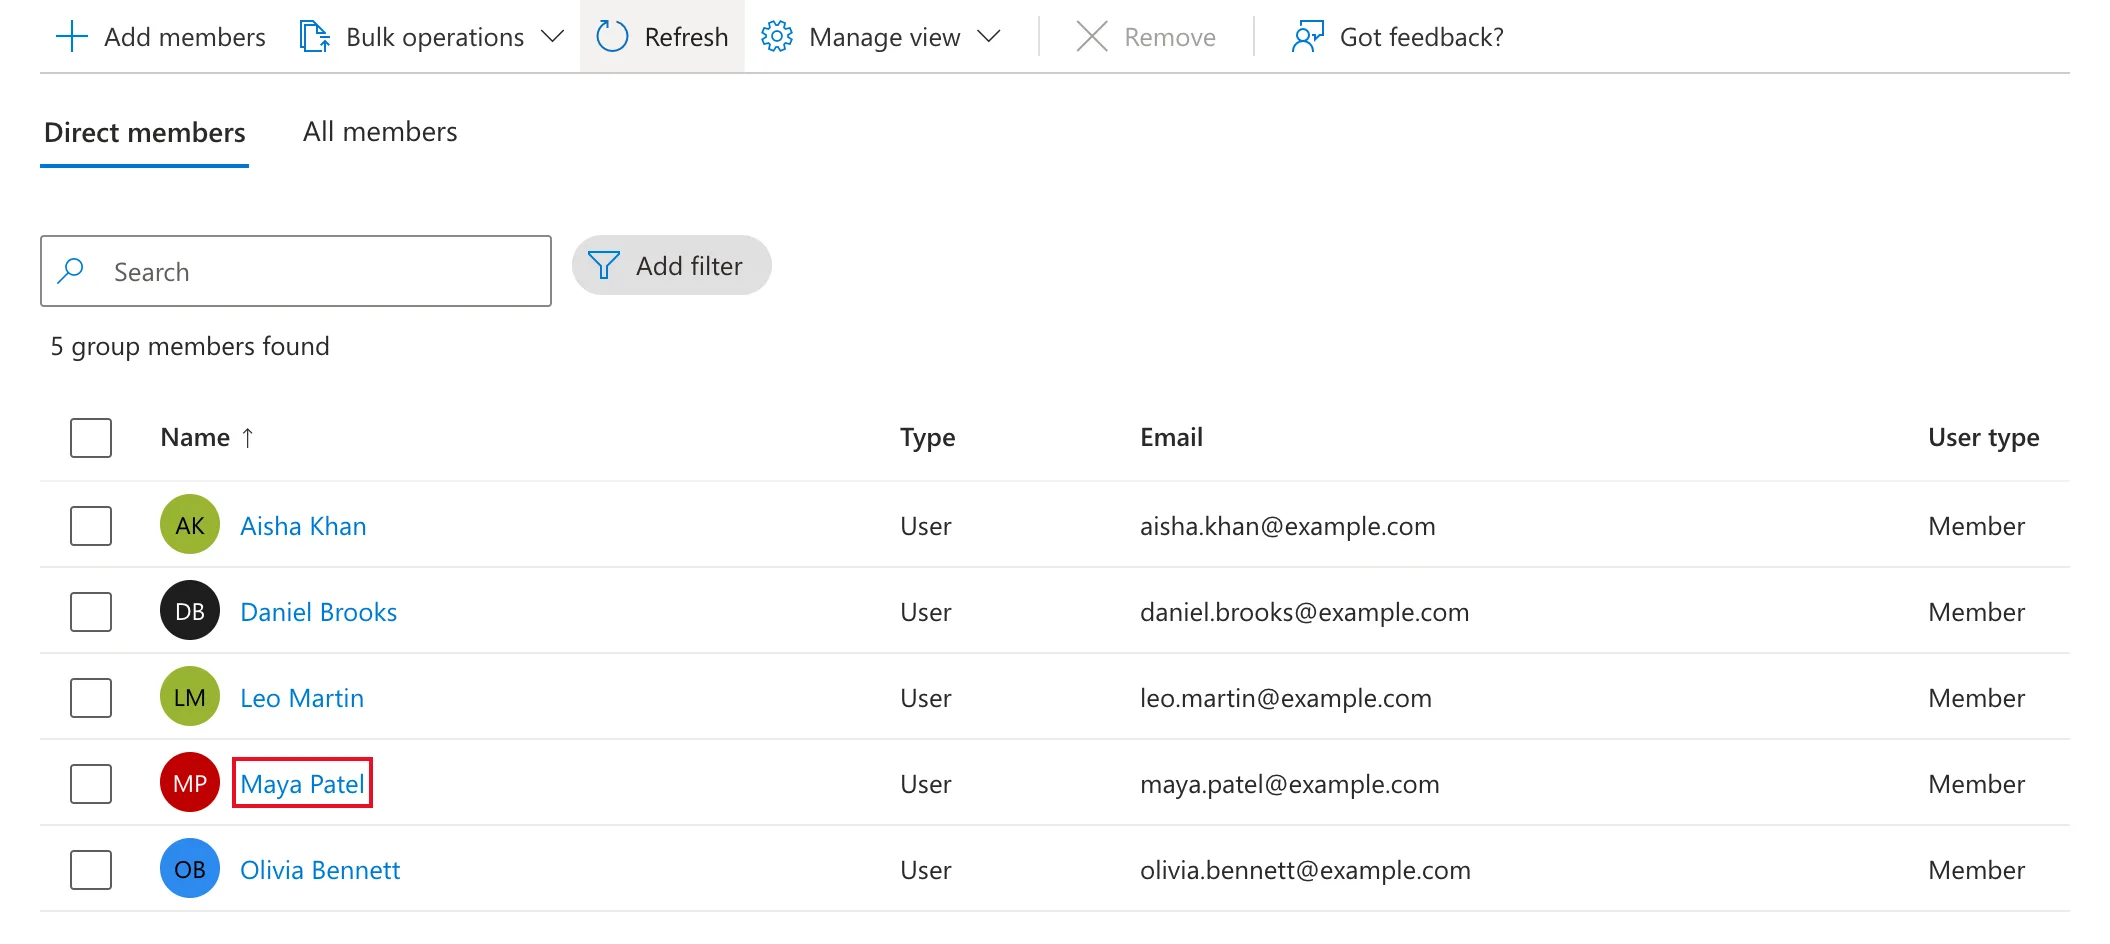Click the Email column header
The height and width of the screenshot is (944, 2110).
[x=1171, y=438]
